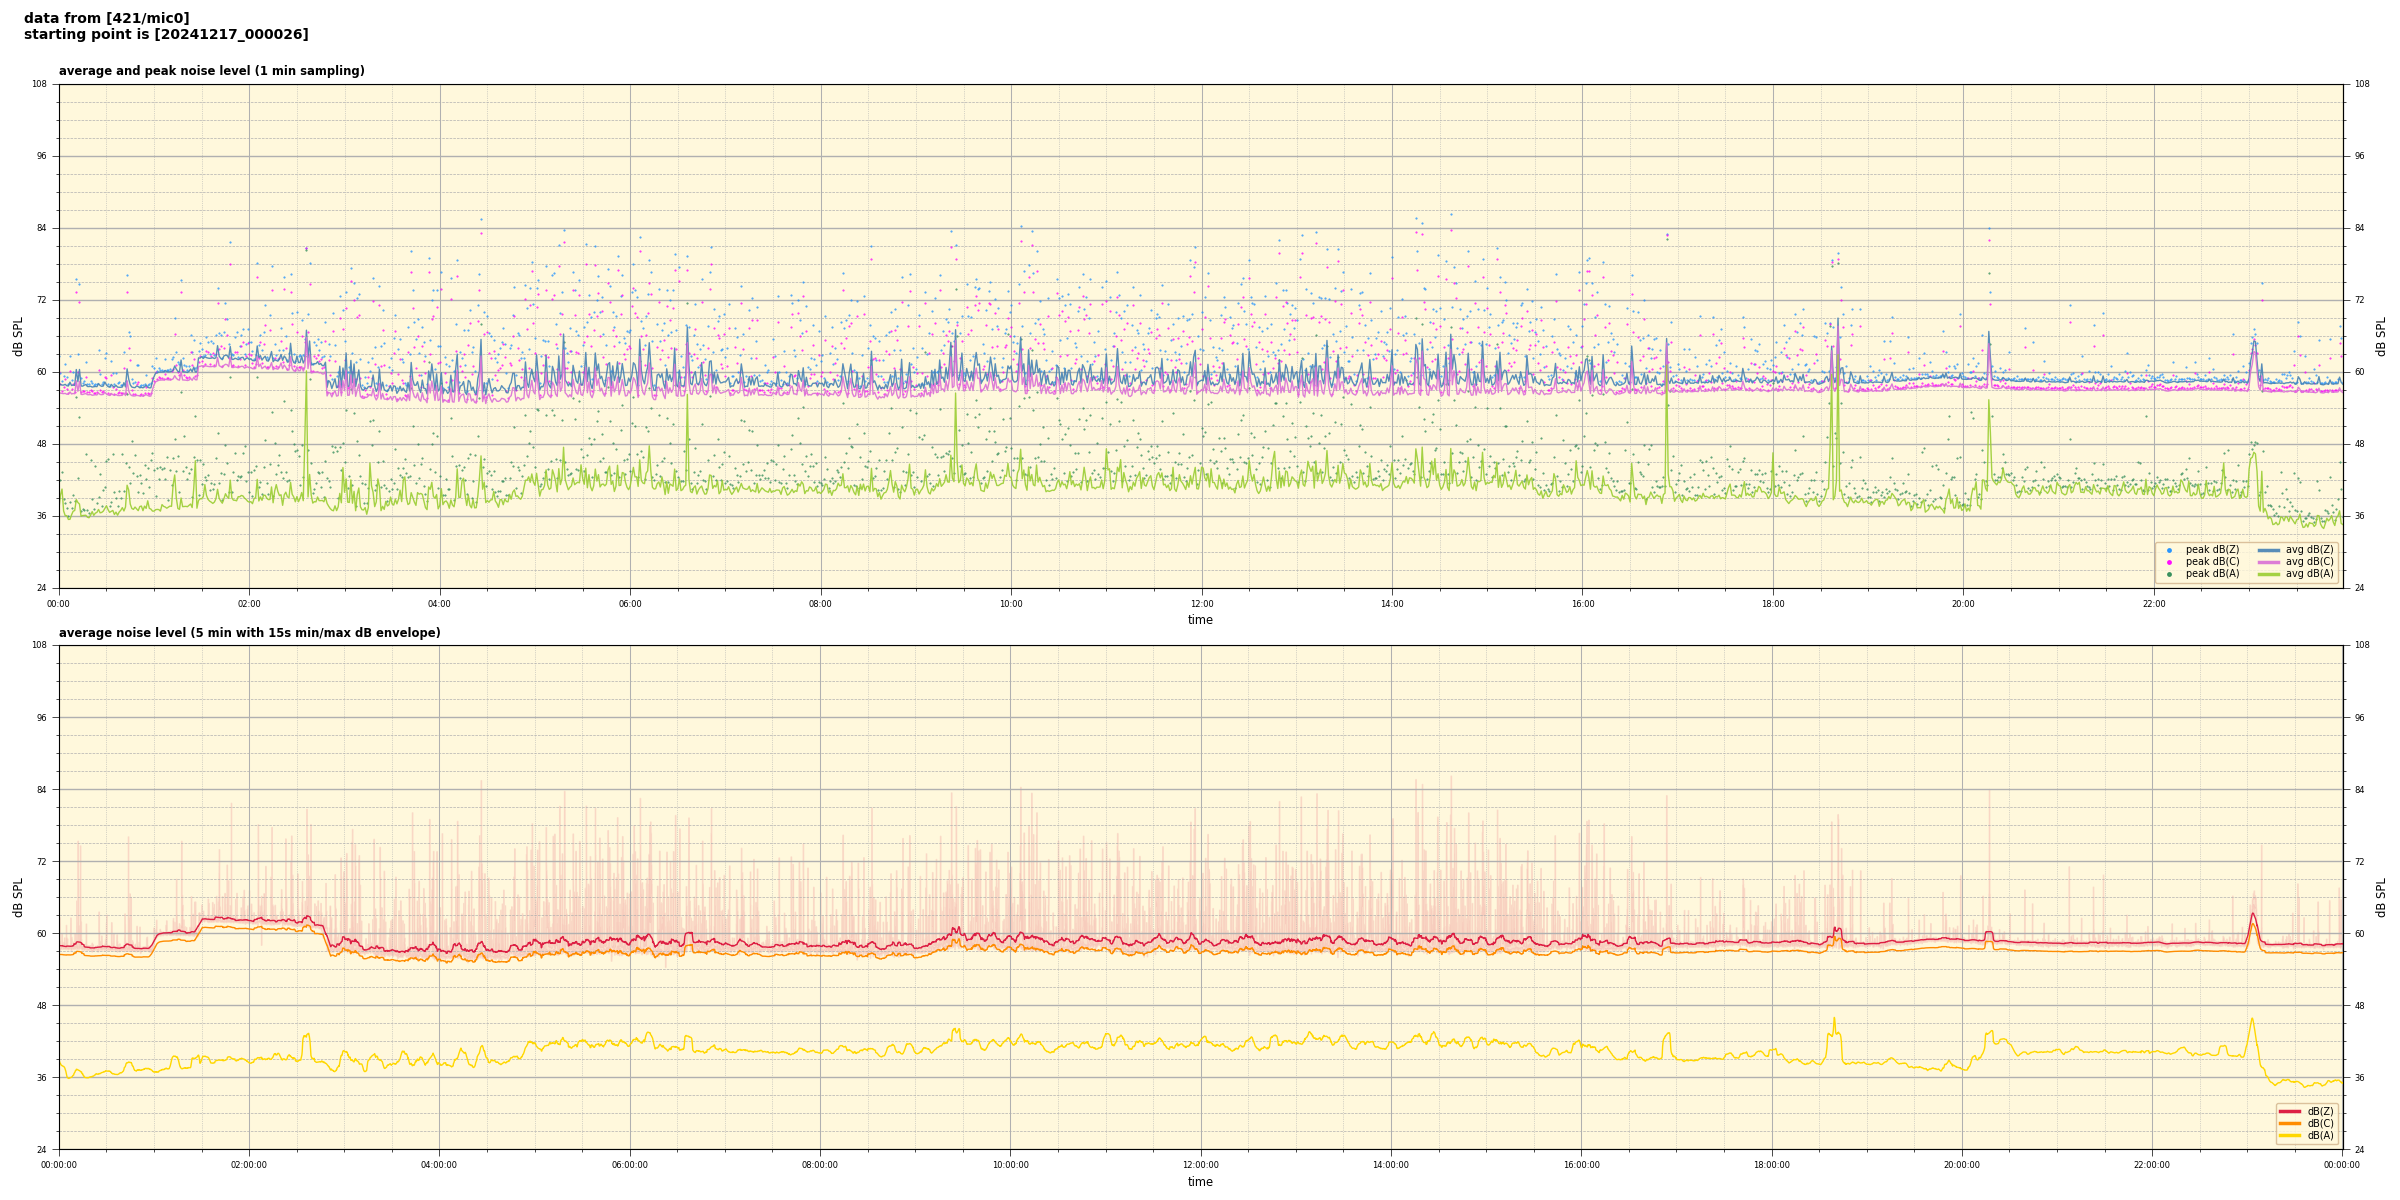Click the 'average and peak noise level' chart title
Viewport: 2400px width, 1200px height.
(211, 71)
